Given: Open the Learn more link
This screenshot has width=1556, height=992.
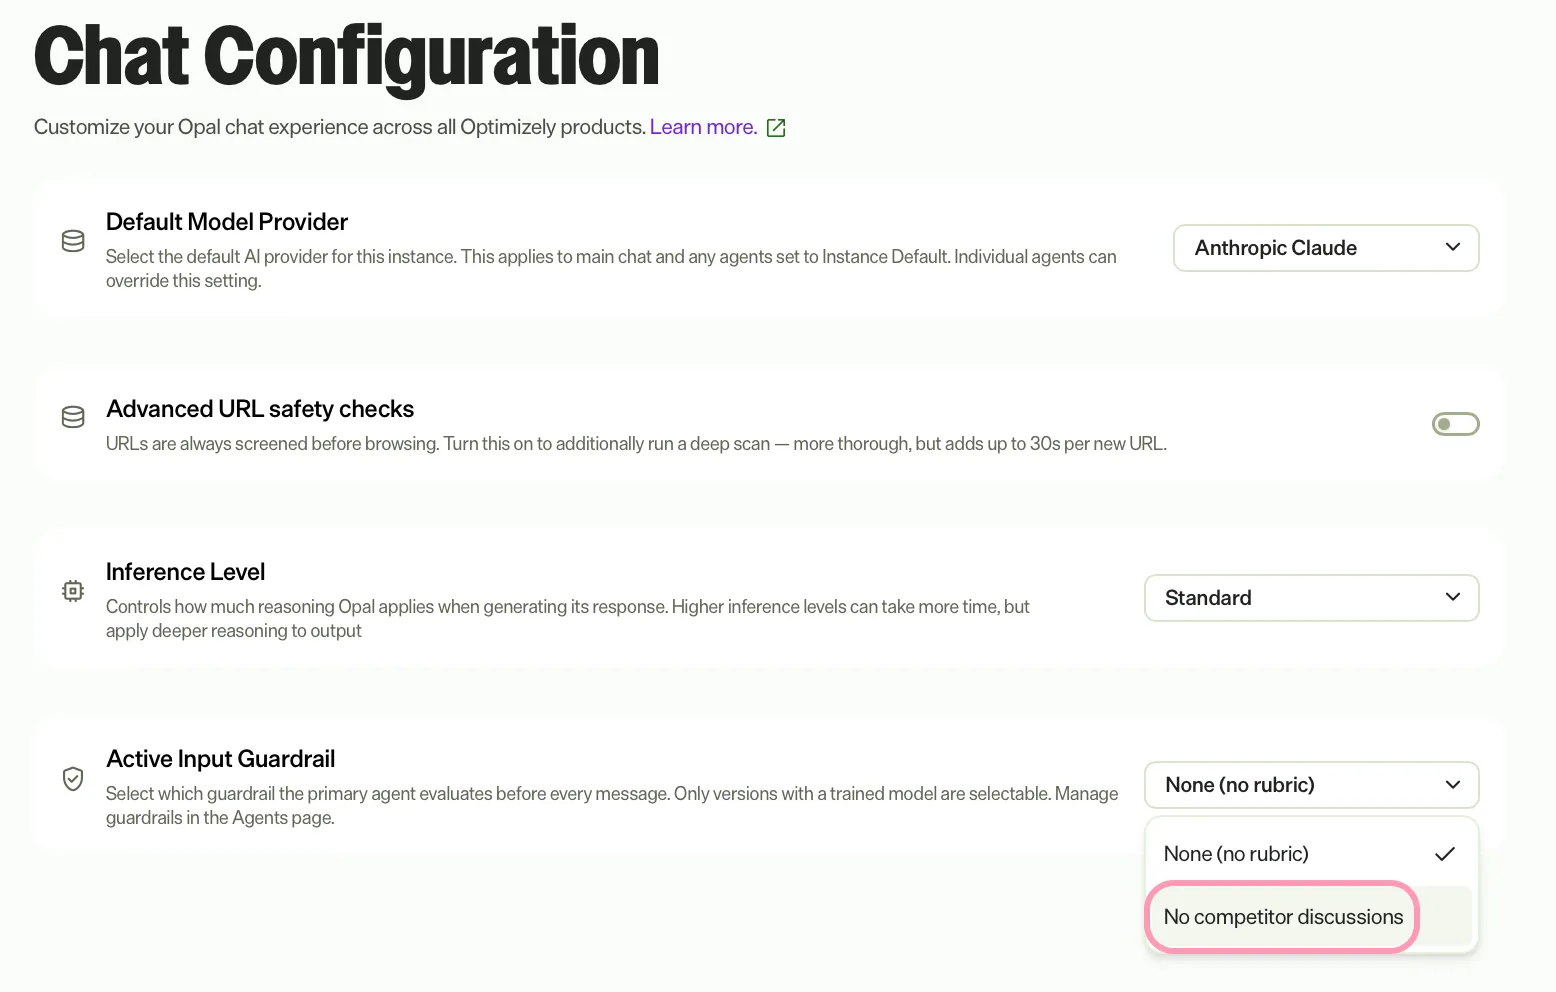Looking at the screenshot, I should point(703,127).
